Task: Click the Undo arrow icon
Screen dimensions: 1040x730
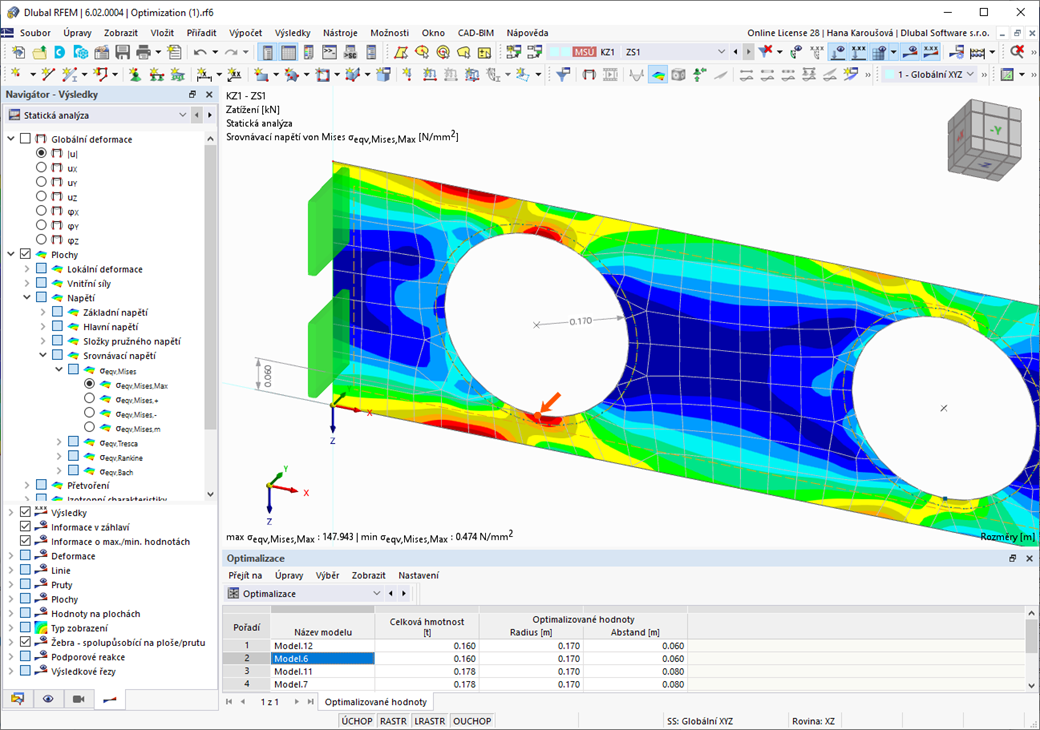Action: tap(200, 52)
